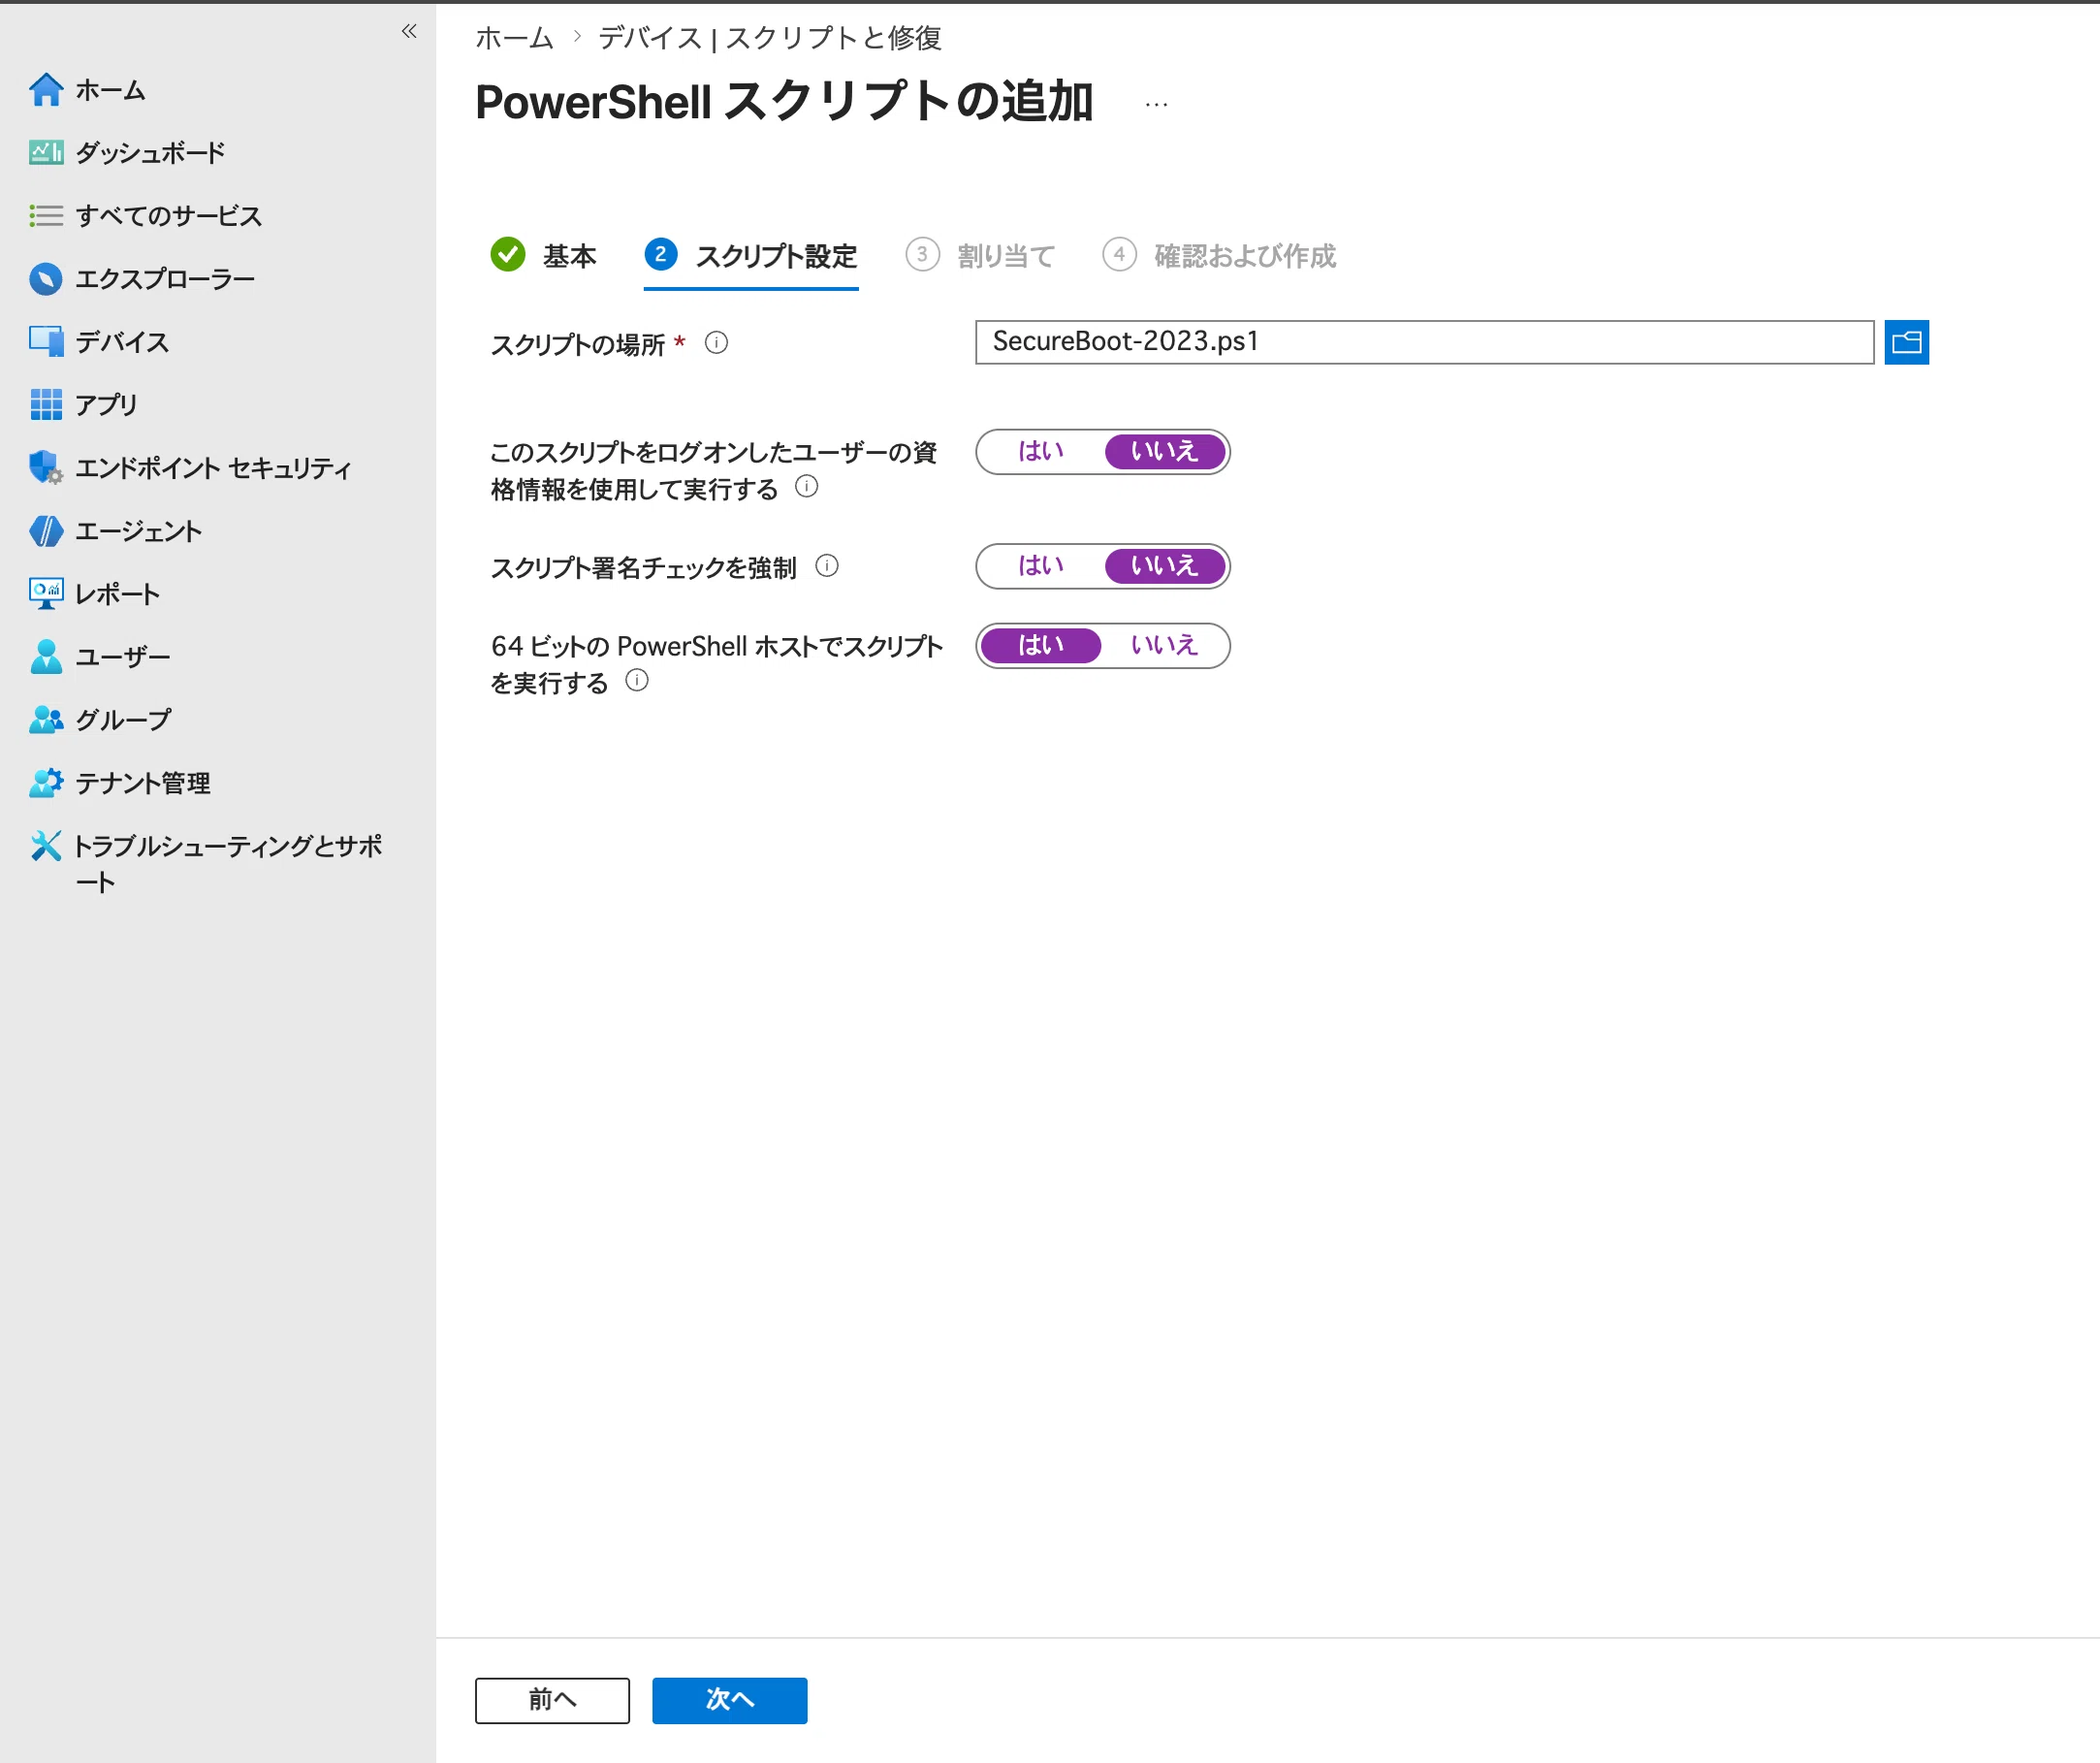This screenshot has width=2100, height=1763.
Task: Click the 前へ button
Action: tap(552, 1700)
